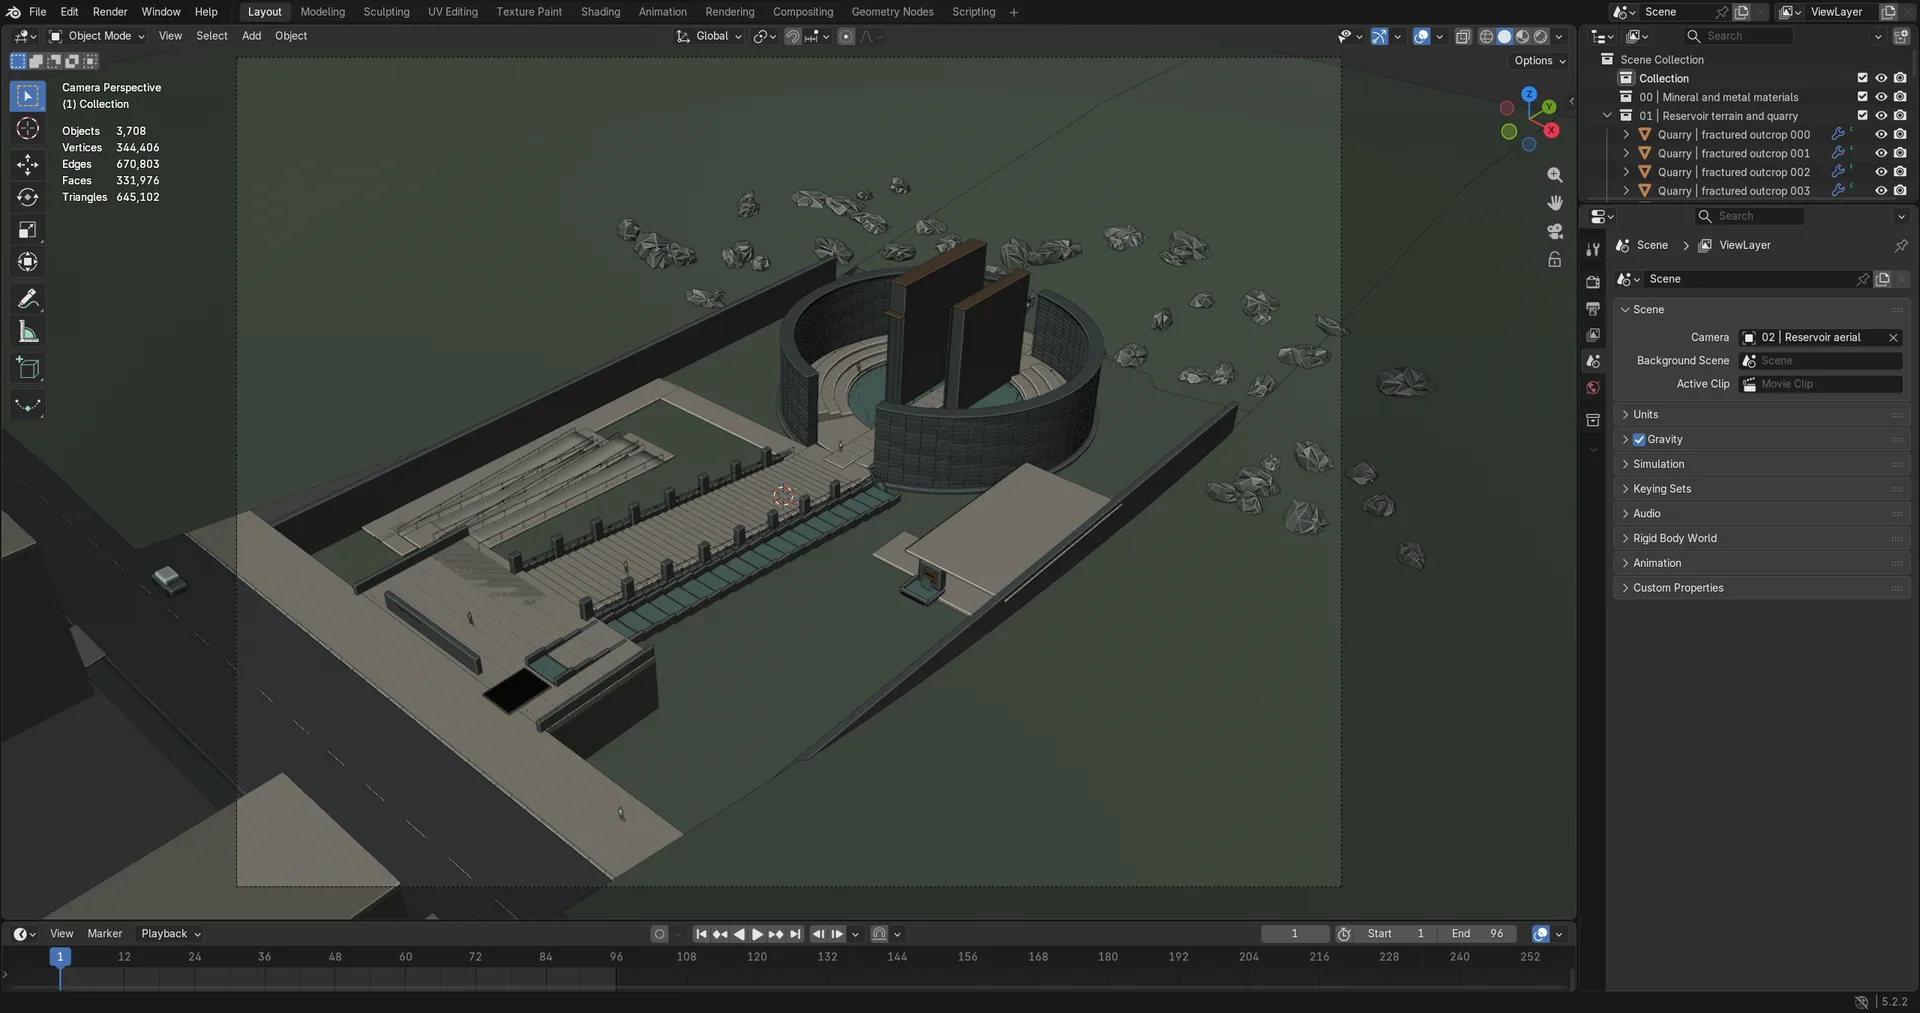The image size is (1920, 1013).
Task: Click the End frame field in timeline
Action: click(x=1478, y=934)
